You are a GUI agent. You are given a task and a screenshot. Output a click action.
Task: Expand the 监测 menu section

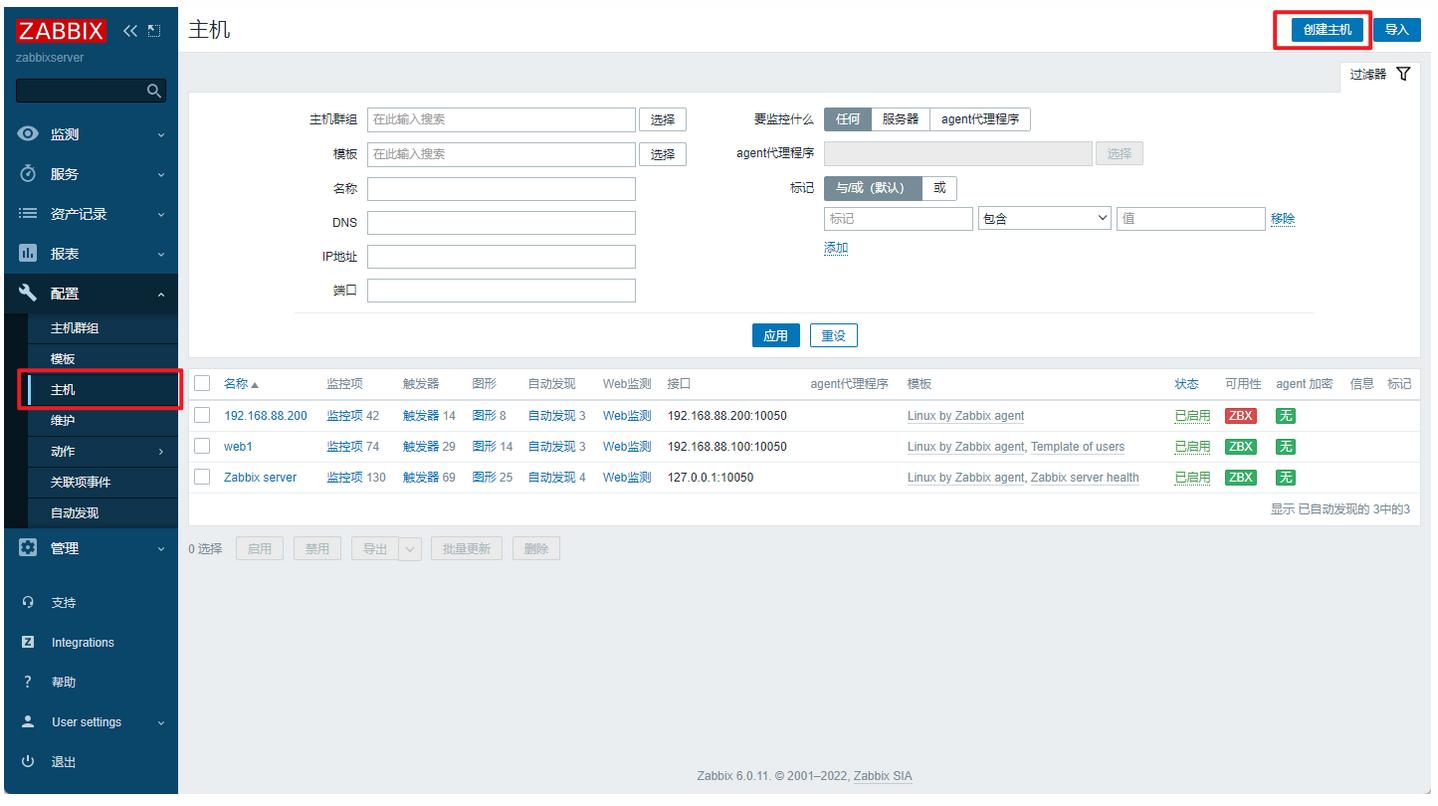(x=161, y=135)
